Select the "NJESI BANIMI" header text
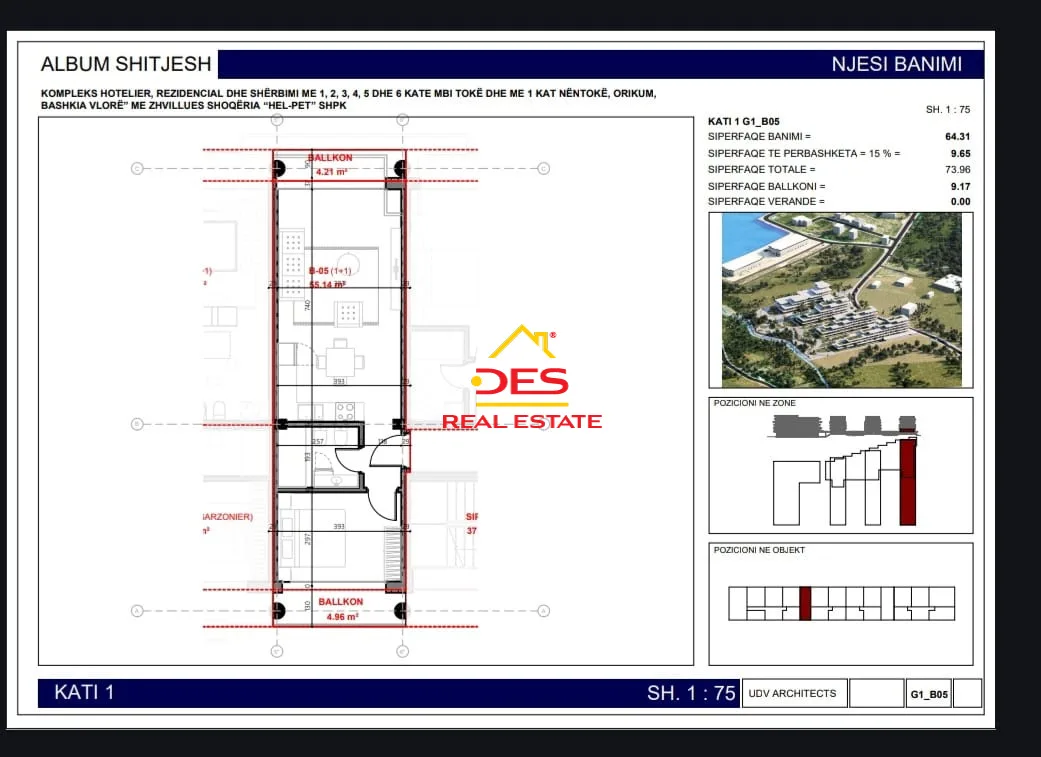This screenshot has width=1041, height=757. click(896, 64)
